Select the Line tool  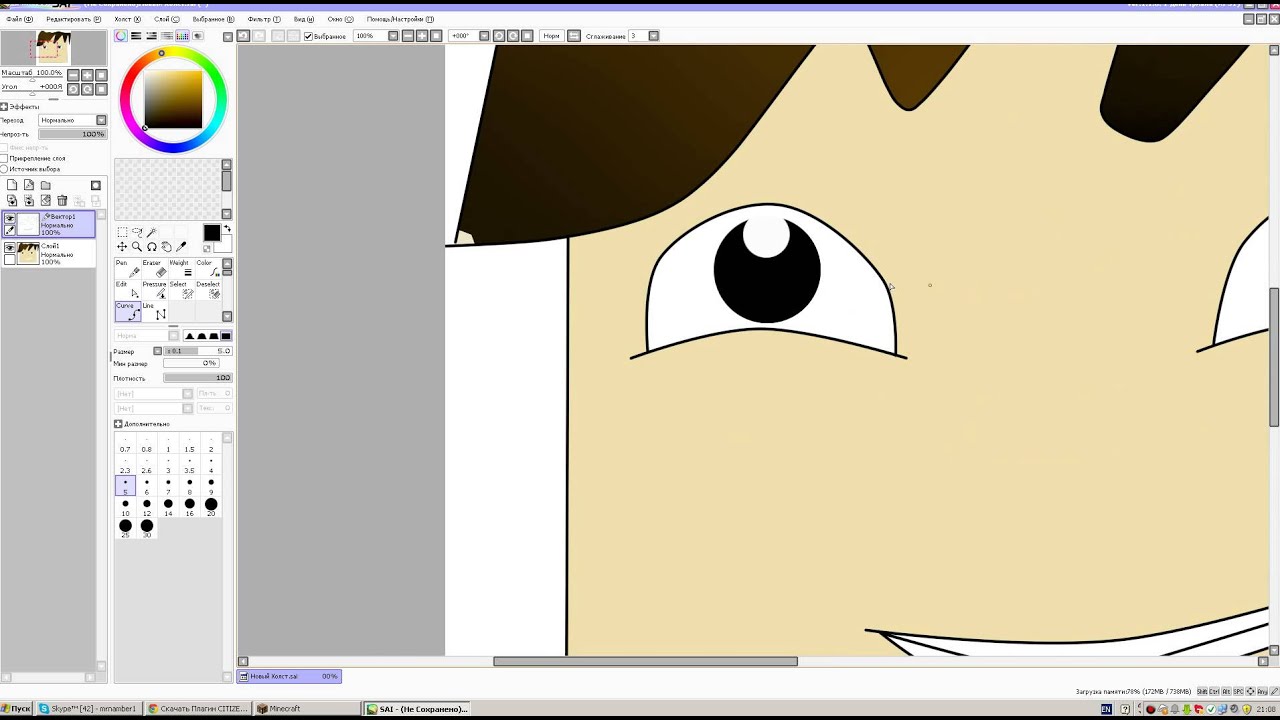(x=153, y=311)
